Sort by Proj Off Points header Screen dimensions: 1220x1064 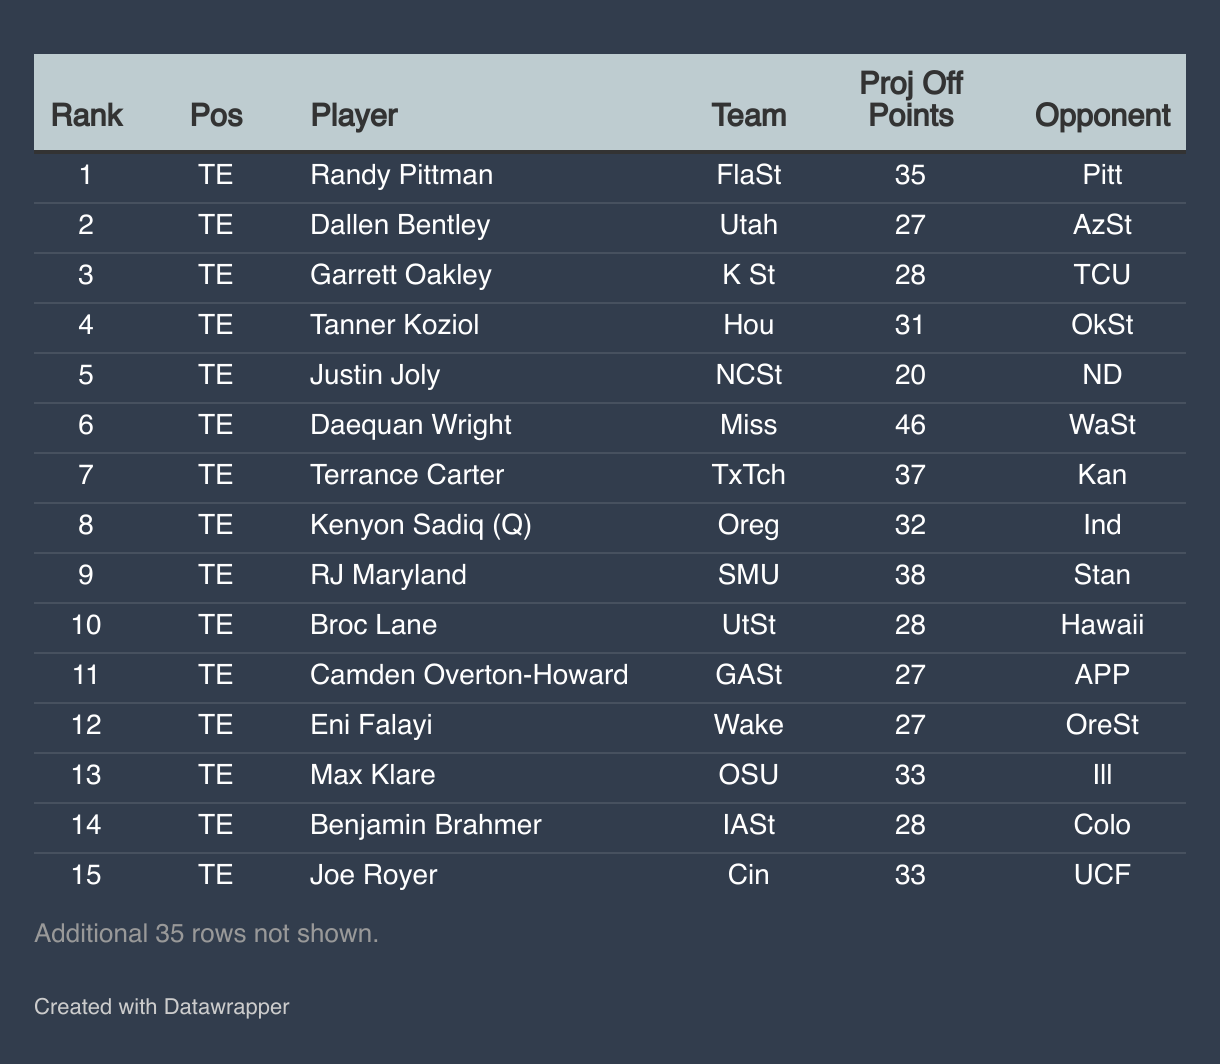pyautogui.click(x=910, y=100)
